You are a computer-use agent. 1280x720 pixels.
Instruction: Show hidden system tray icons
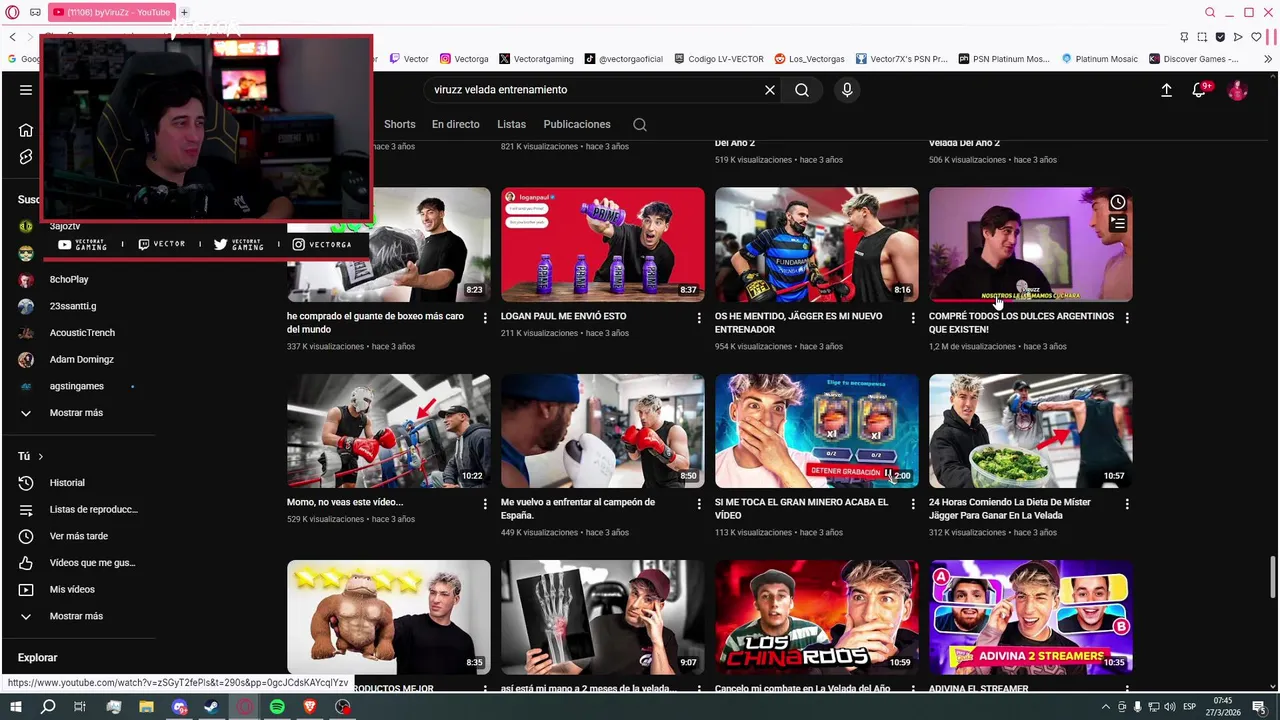pos(1105,707)
